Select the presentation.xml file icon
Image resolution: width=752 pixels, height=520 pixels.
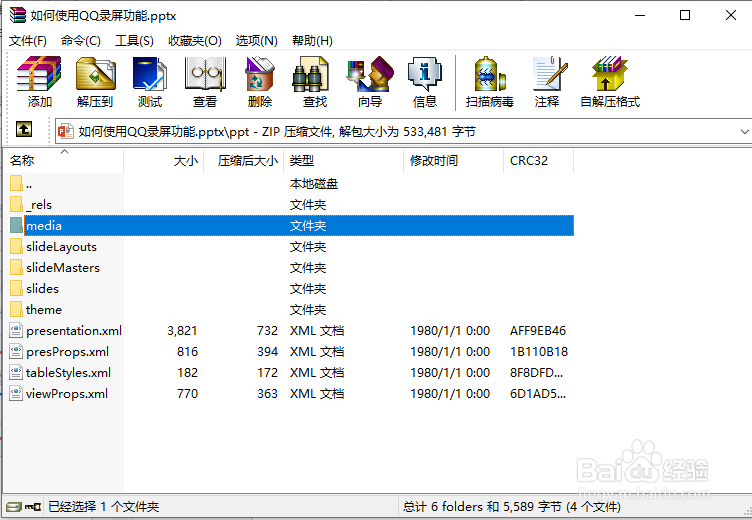click(x=16, y=331)
